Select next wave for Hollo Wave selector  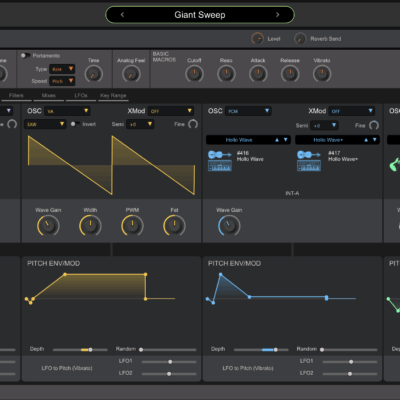point(286,140)
